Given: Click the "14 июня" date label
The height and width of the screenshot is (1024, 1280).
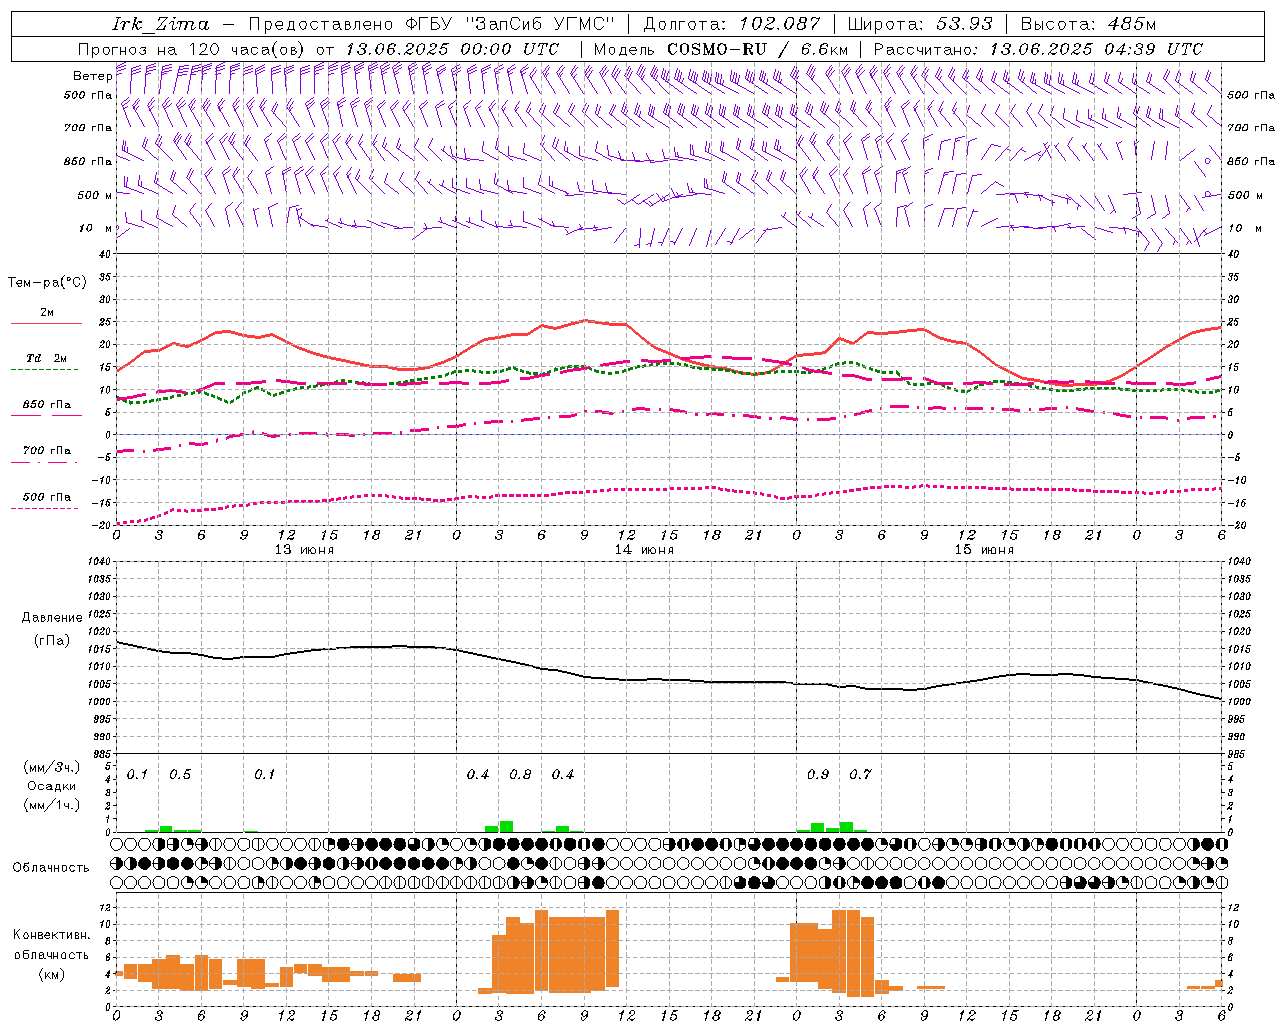Looking at the screenshot, I should pos(644,550).
